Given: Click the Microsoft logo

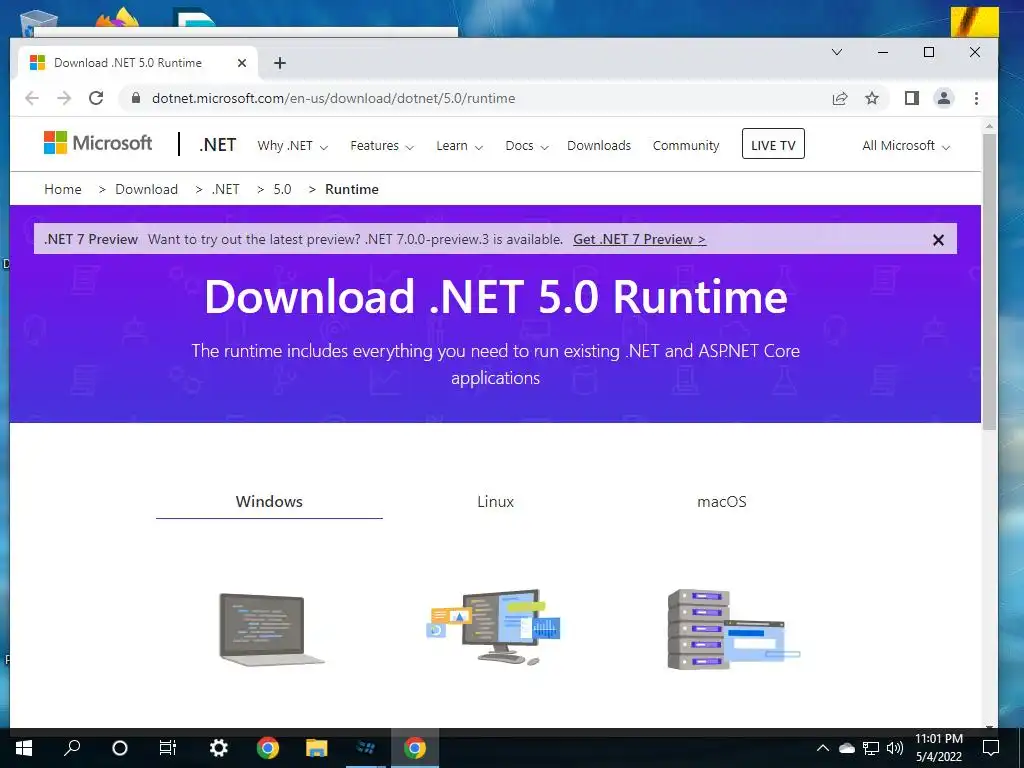Looking at the screenshot, I should click(x=98, y=143).
